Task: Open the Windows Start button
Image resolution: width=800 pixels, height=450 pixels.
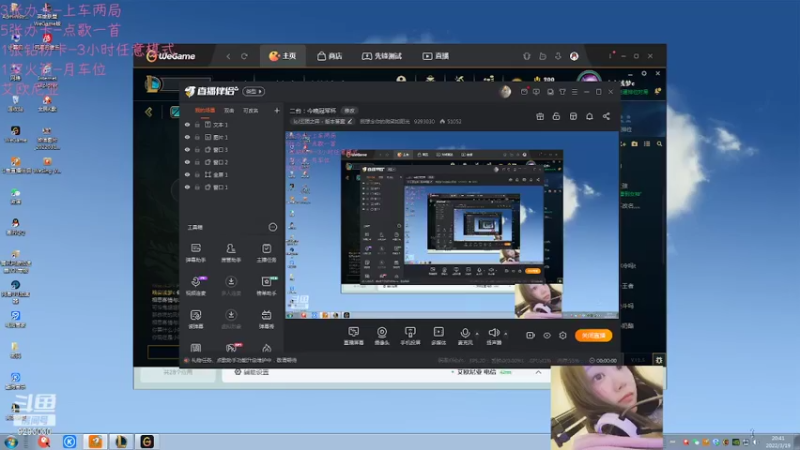Action: (x=11, y=442)
